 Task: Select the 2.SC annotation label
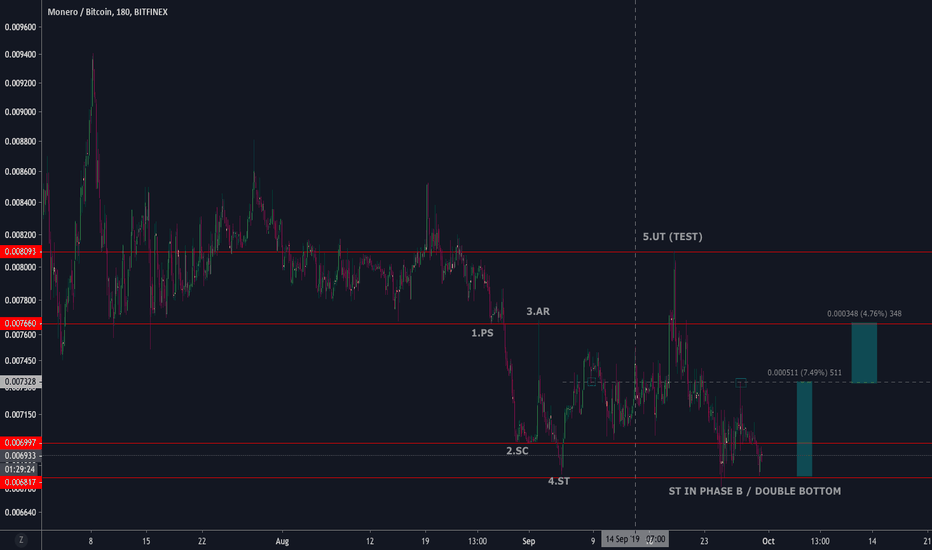(517, 451)
